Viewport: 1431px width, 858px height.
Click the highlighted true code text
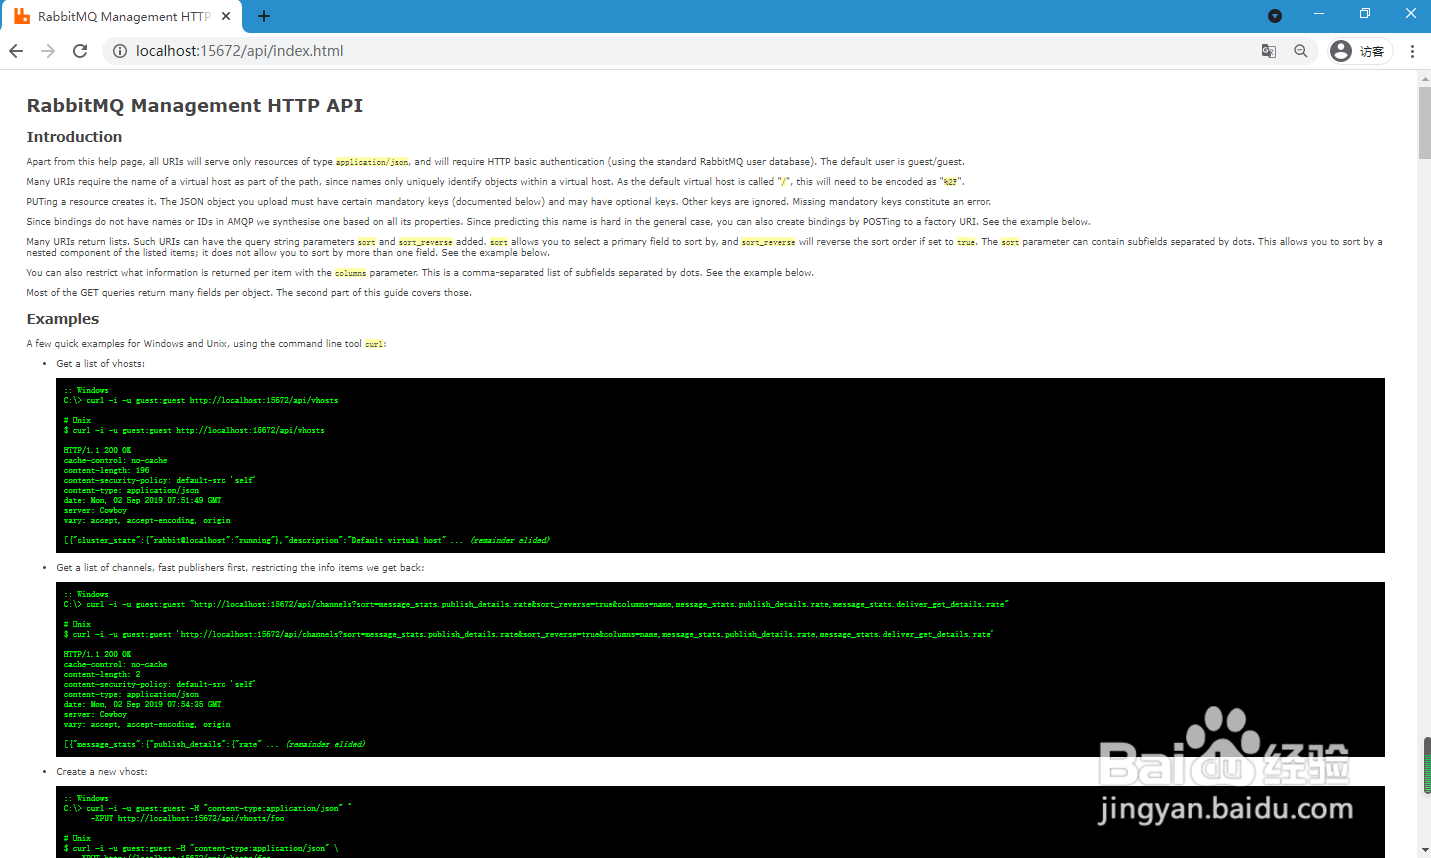pos(966,242)
